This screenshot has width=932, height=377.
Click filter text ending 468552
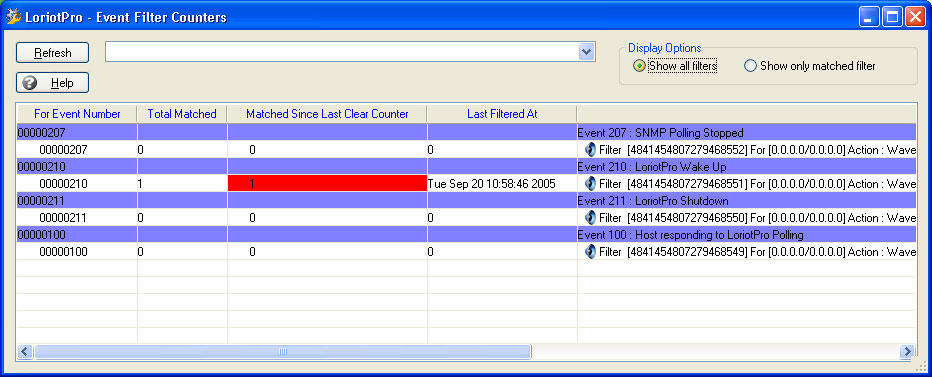pos(757,150)
